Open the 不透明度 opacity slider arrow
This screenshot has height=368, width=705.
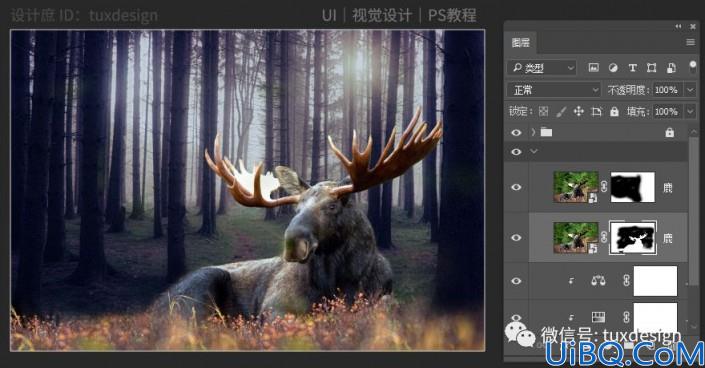click(690, 90)
